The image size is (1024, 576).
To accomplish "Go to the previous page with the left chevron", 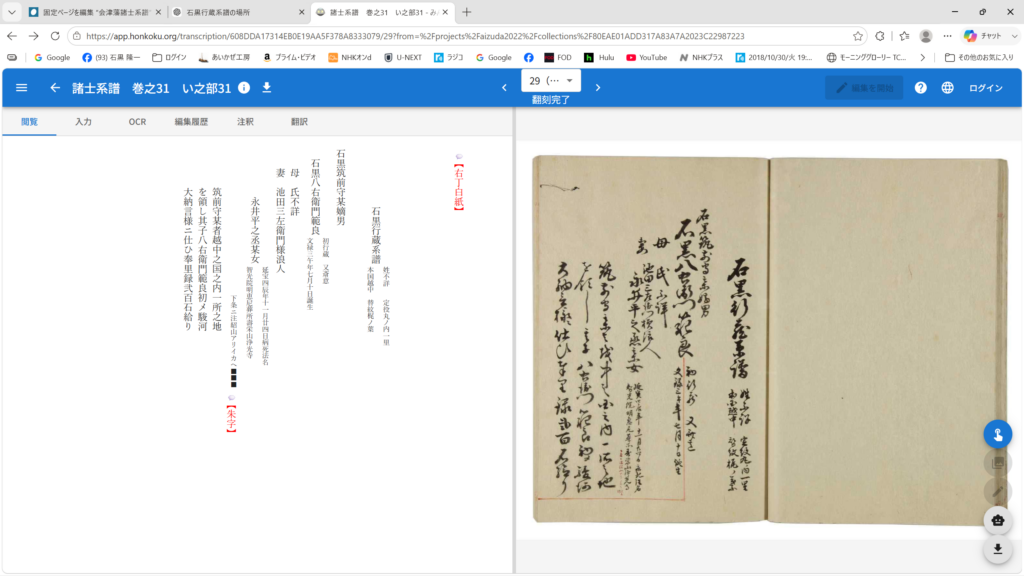I will click(x=504, y=88).
